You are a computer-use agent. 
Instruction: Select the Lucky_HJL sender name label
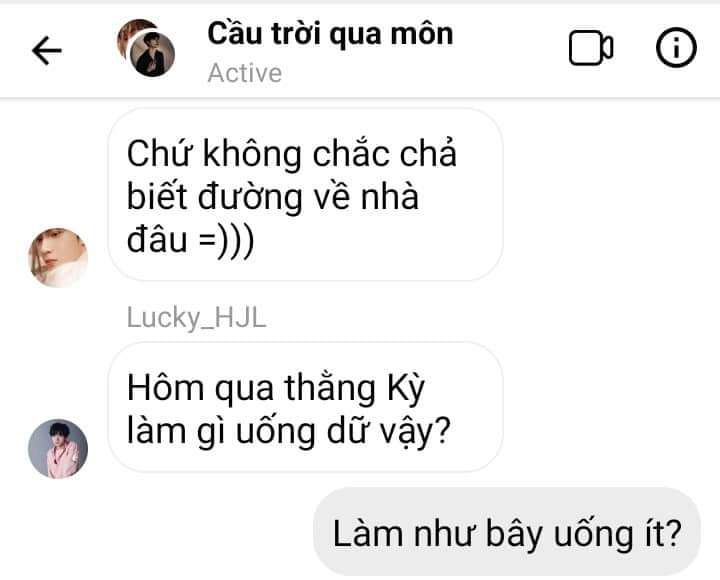click(196, 318)
